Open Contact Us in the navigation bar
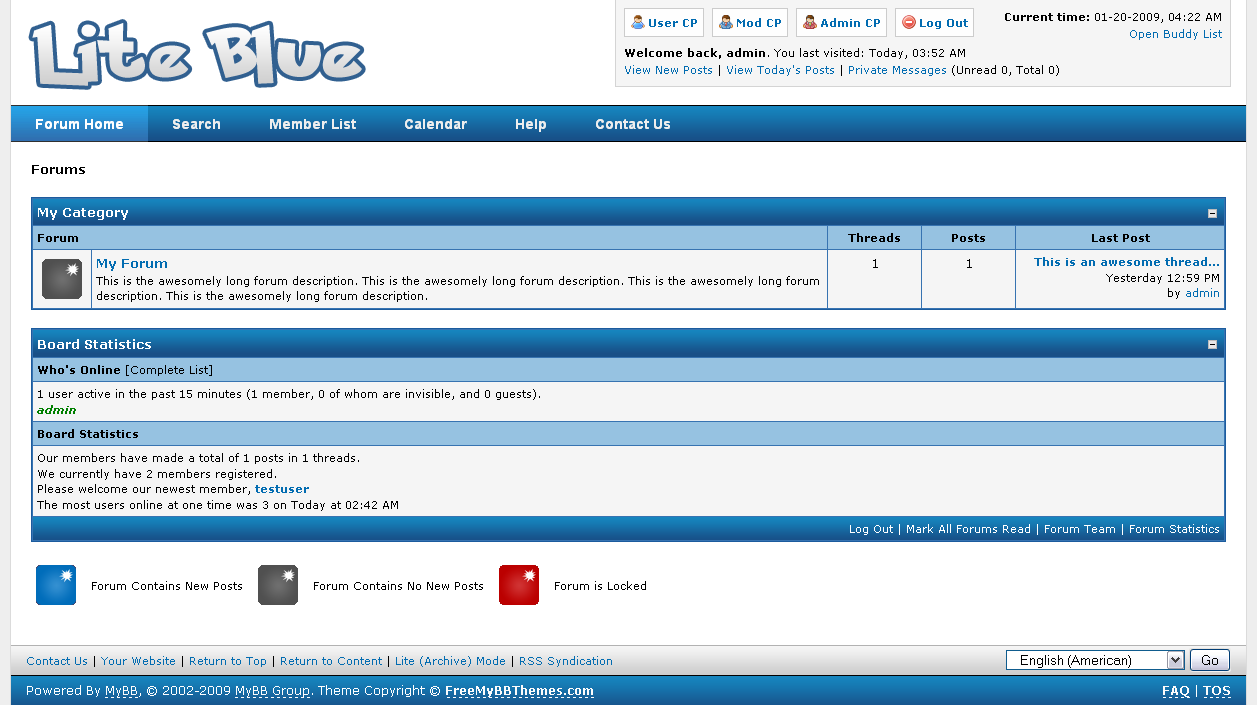 [x=633, y=124]
